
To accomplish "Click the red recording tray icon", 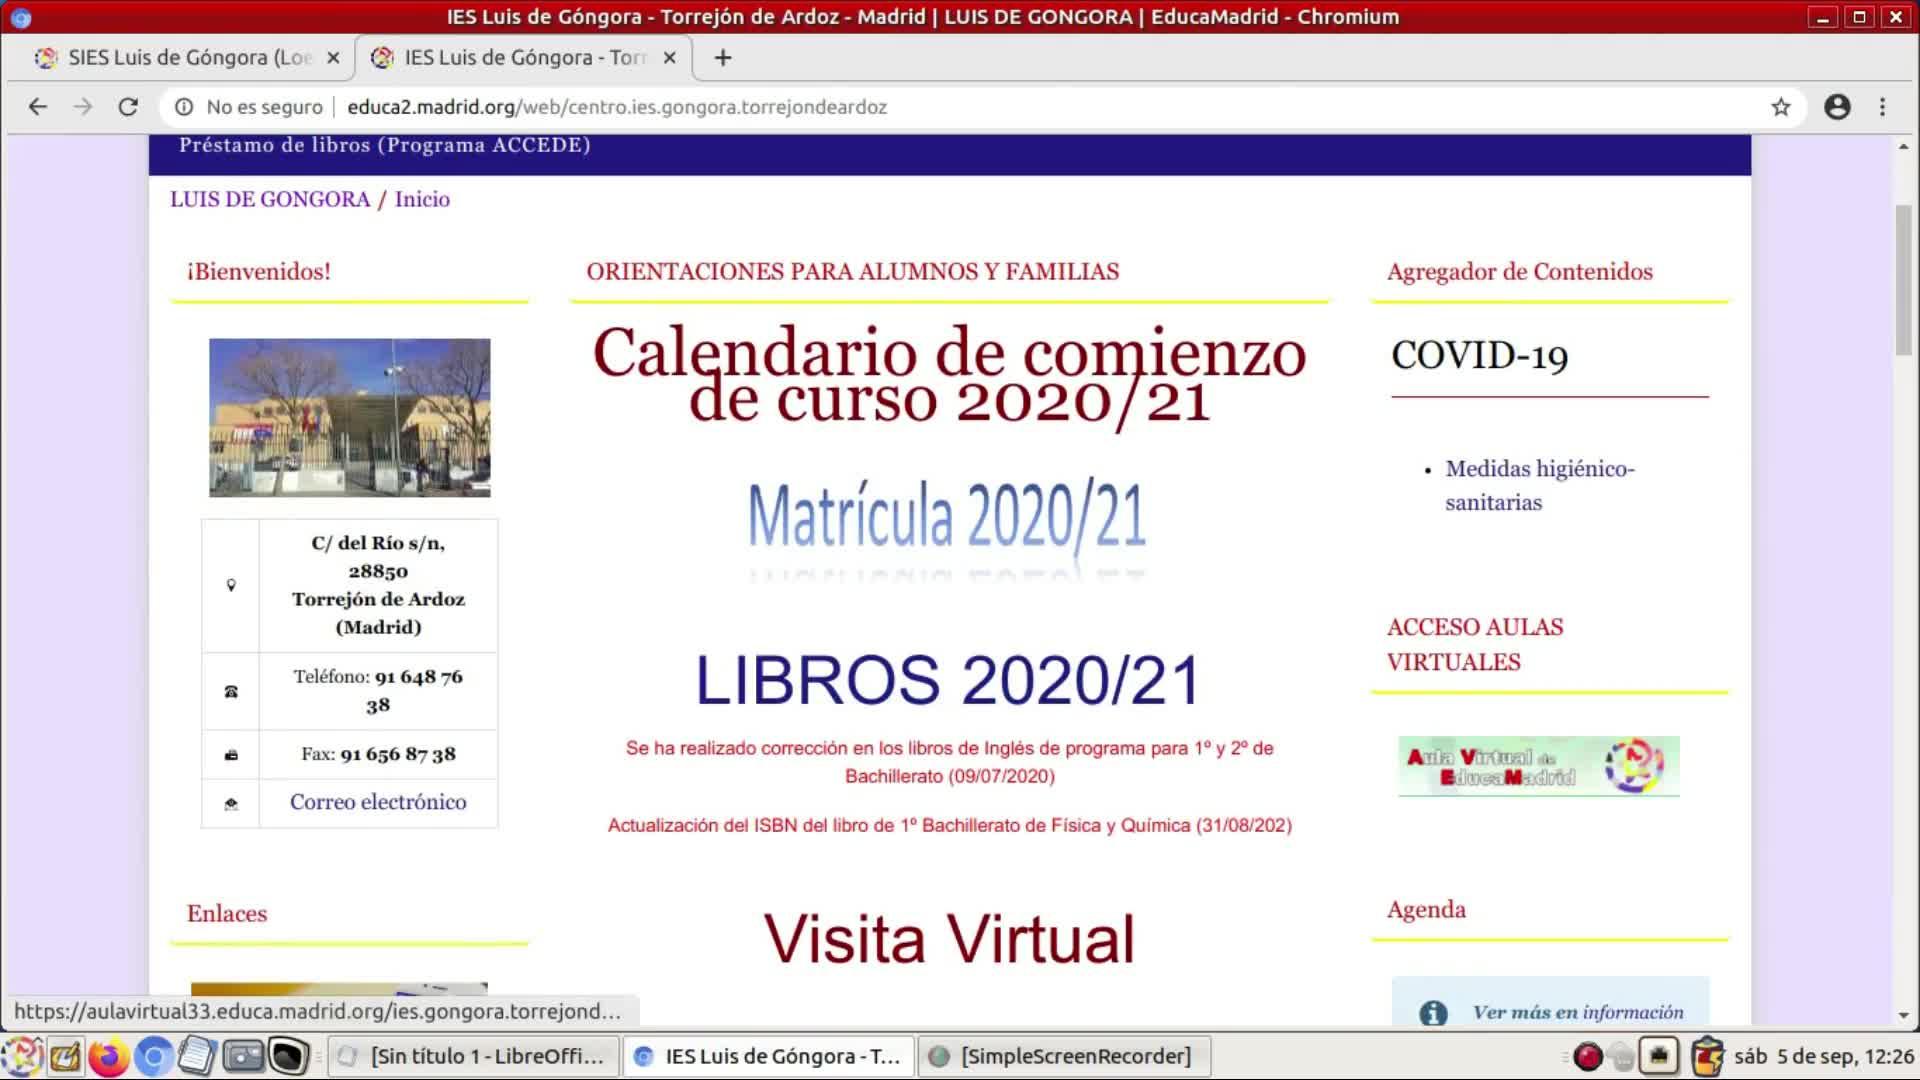I will 1587,1056.
